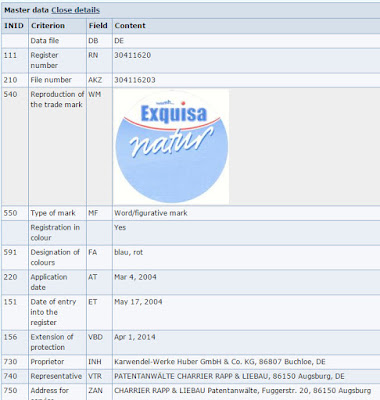Click the 'Extension of protection' criterion
The image size is (380, 400).
(x=52, y=342)
